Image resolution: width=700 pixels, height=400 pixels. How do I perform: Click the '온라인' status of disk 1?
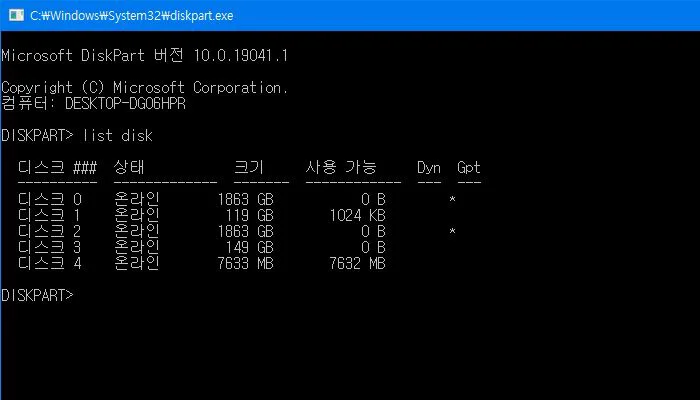click(x=137, y=215)
